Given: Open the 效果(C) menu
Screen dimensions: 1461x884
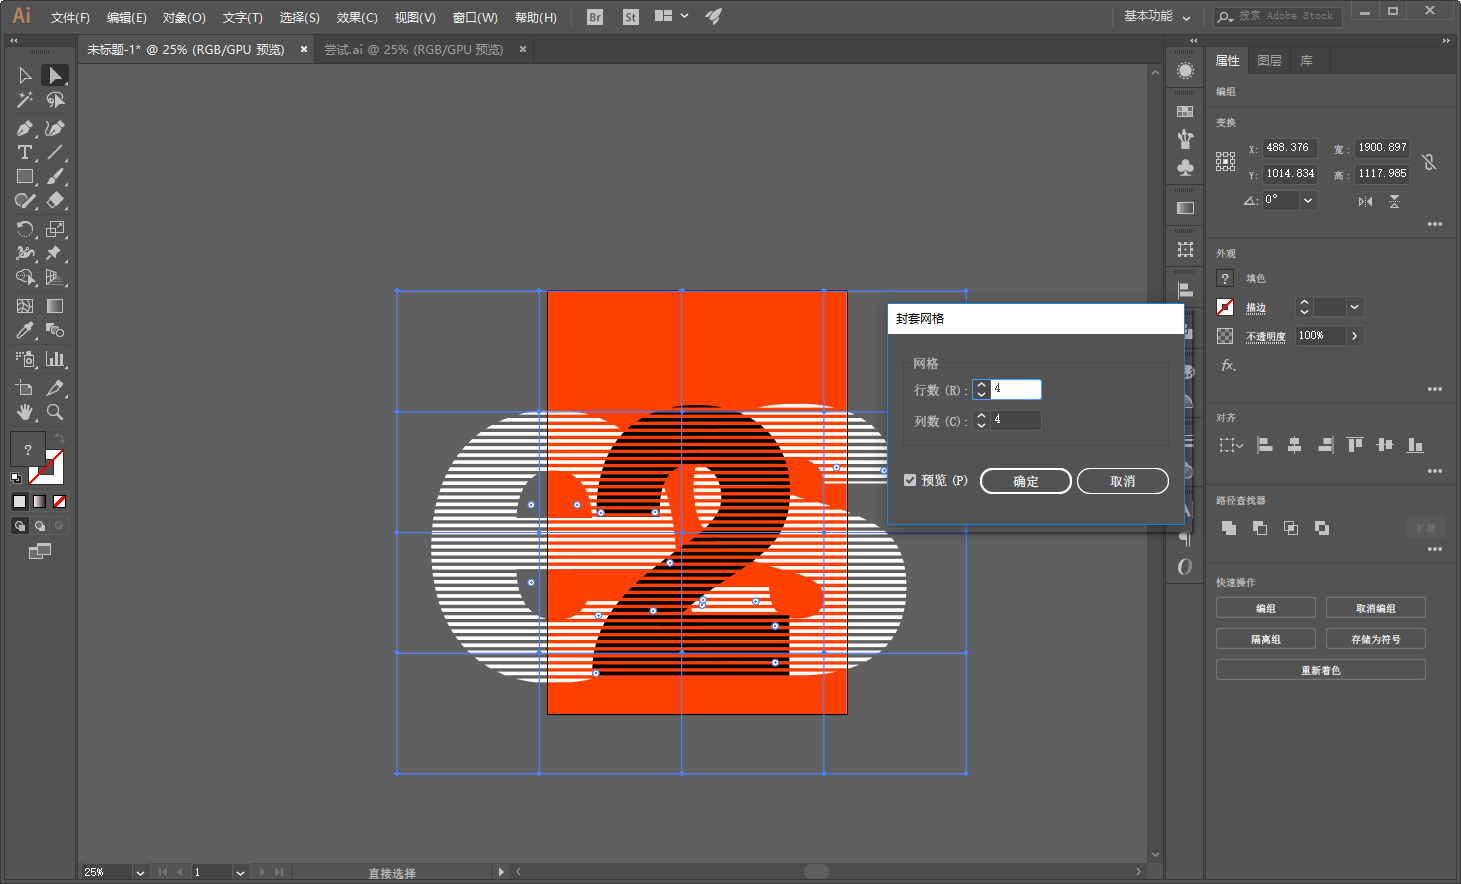Looking at the screenshot, I should point(356,17).
